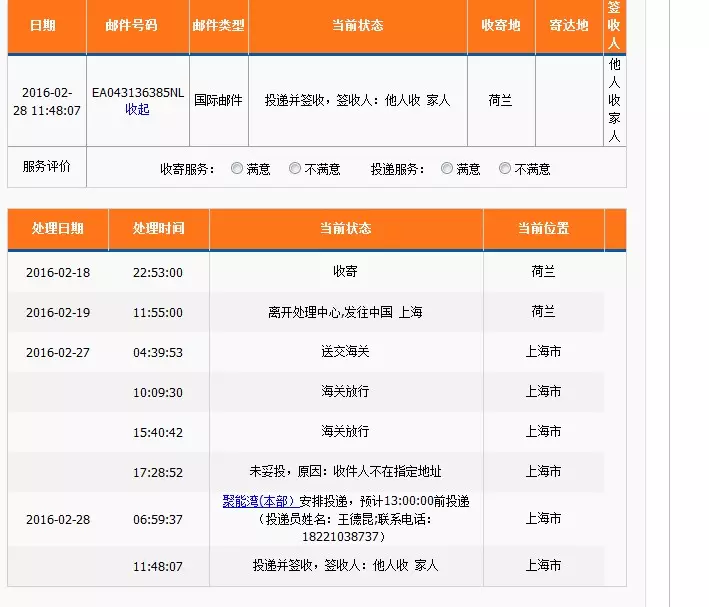The height and width of the screenshot is (607, 709).
Task: Click date cell 2016-02-18
Action: [58, 273]
